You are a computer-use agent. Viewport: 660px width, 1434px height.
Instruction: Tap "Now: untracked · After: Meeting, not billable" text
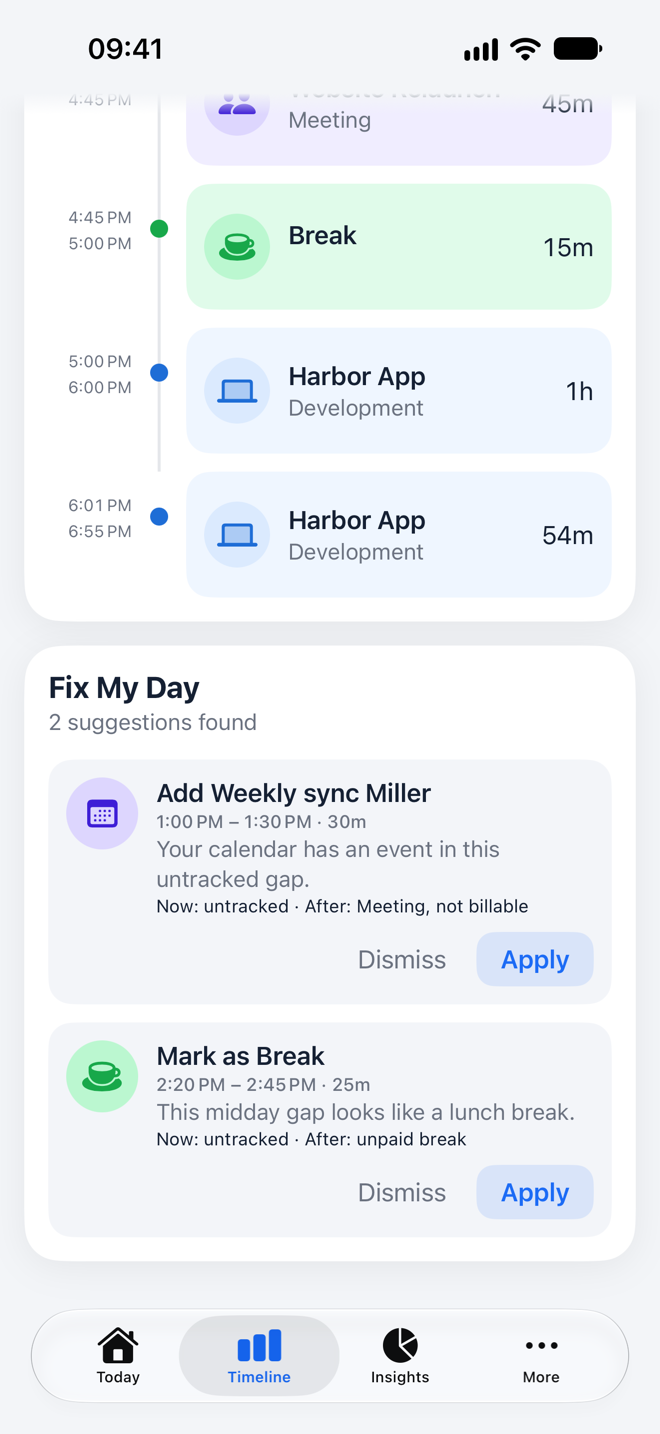coord(342,907)
